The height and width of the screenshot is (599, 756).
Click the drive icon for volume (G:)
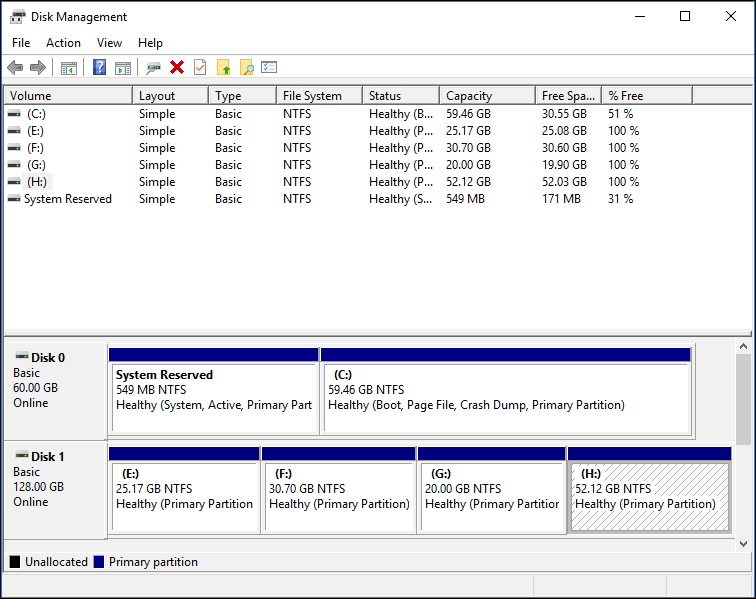pyautogui.click(x=14, y=165)
